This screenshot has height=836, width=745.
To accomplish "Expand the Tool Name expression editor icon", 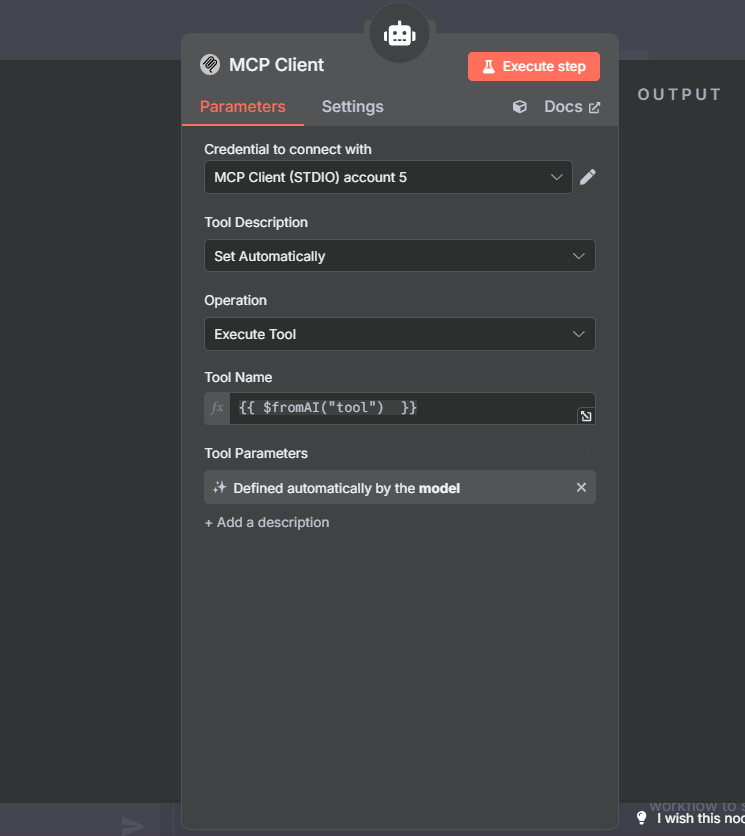I will click(x=586, y=417).
